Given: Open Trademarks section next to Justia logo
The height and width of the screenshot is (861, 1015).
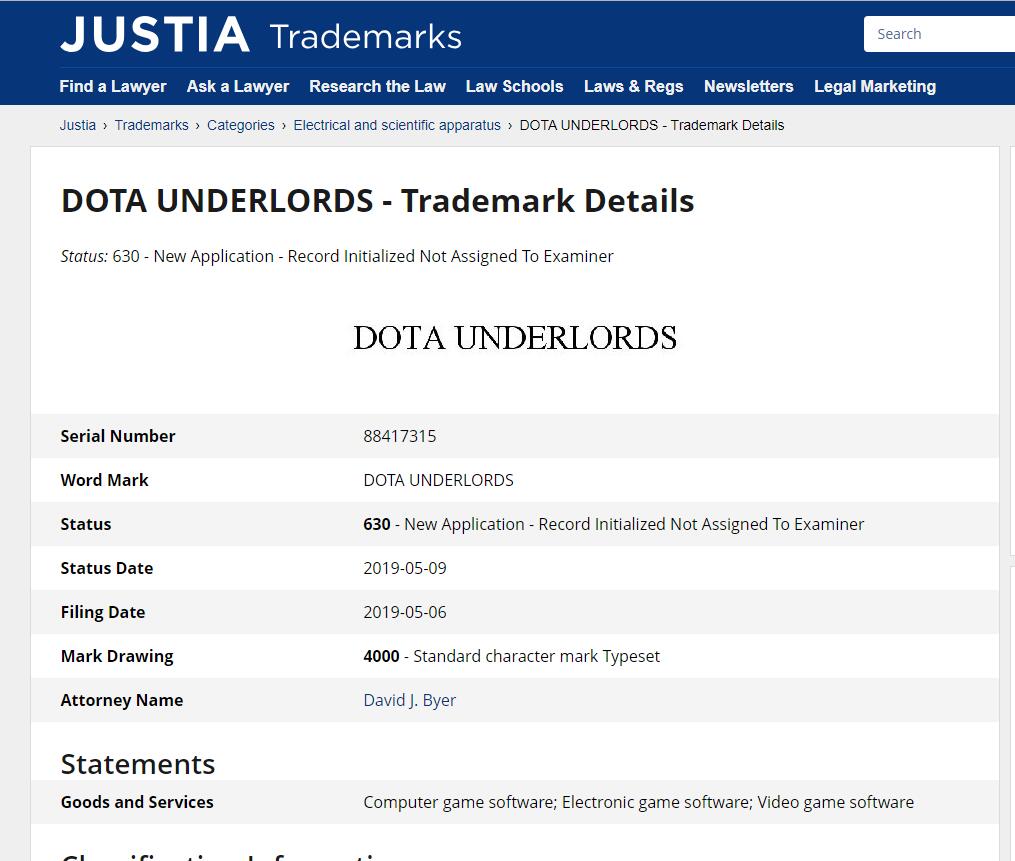Looking at the screenshot, I should pyautogui.click(x=366, y=36).
